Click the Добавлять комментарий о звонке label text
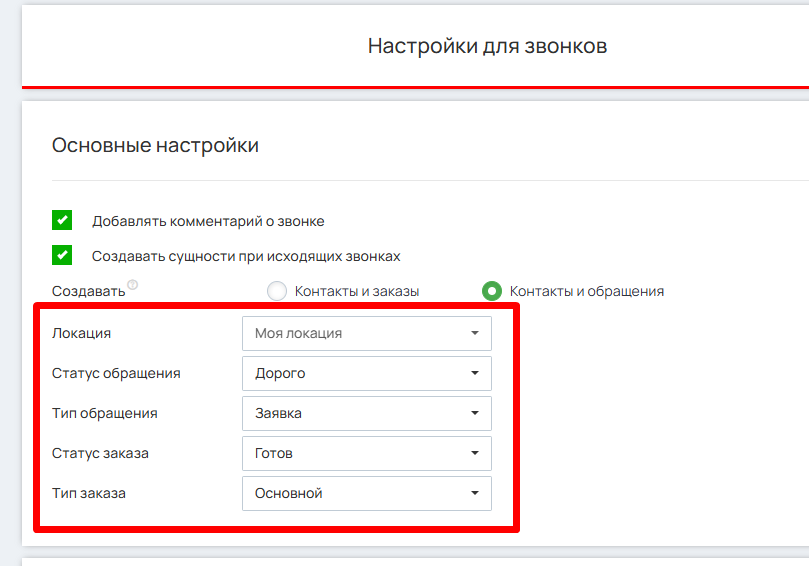Image resolution: width=809 pixels, height=566 pixels. coord(208,221)
